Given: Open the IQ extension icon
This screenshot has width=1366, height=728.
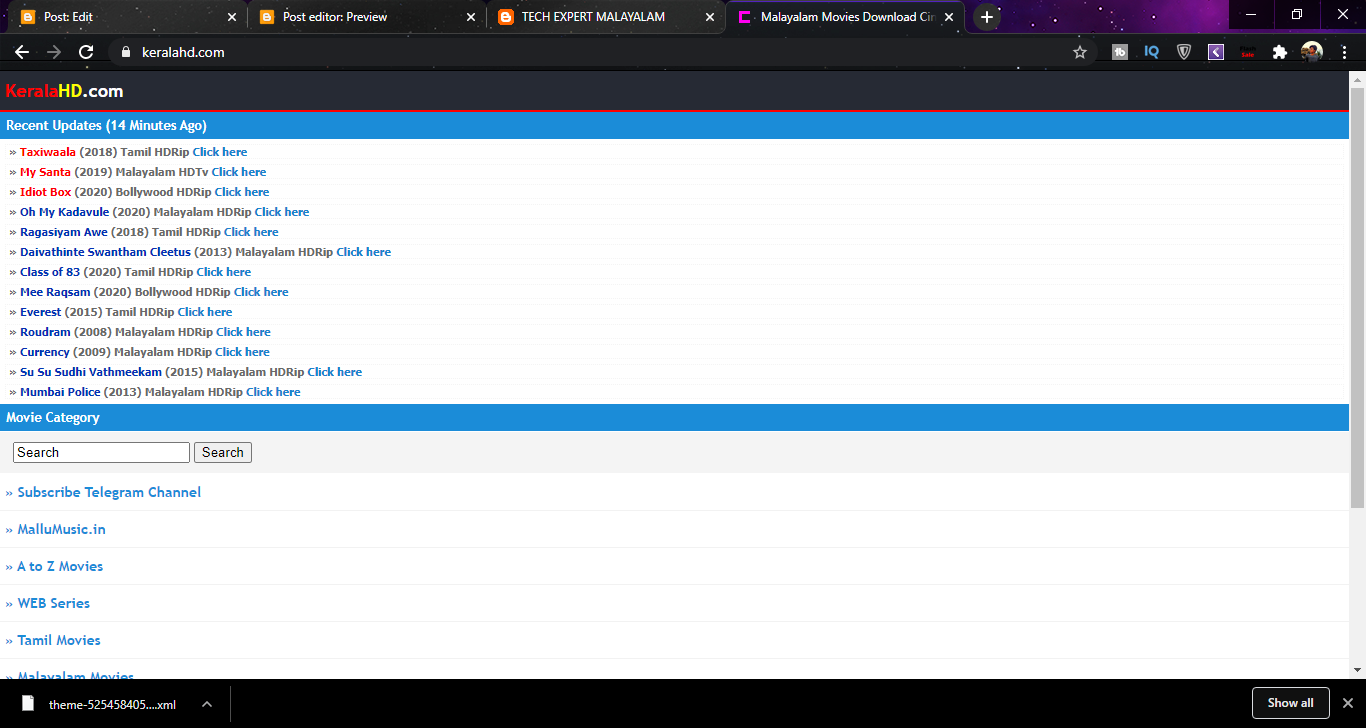Looking at the screenshot, I should (x=1152, y=52).
